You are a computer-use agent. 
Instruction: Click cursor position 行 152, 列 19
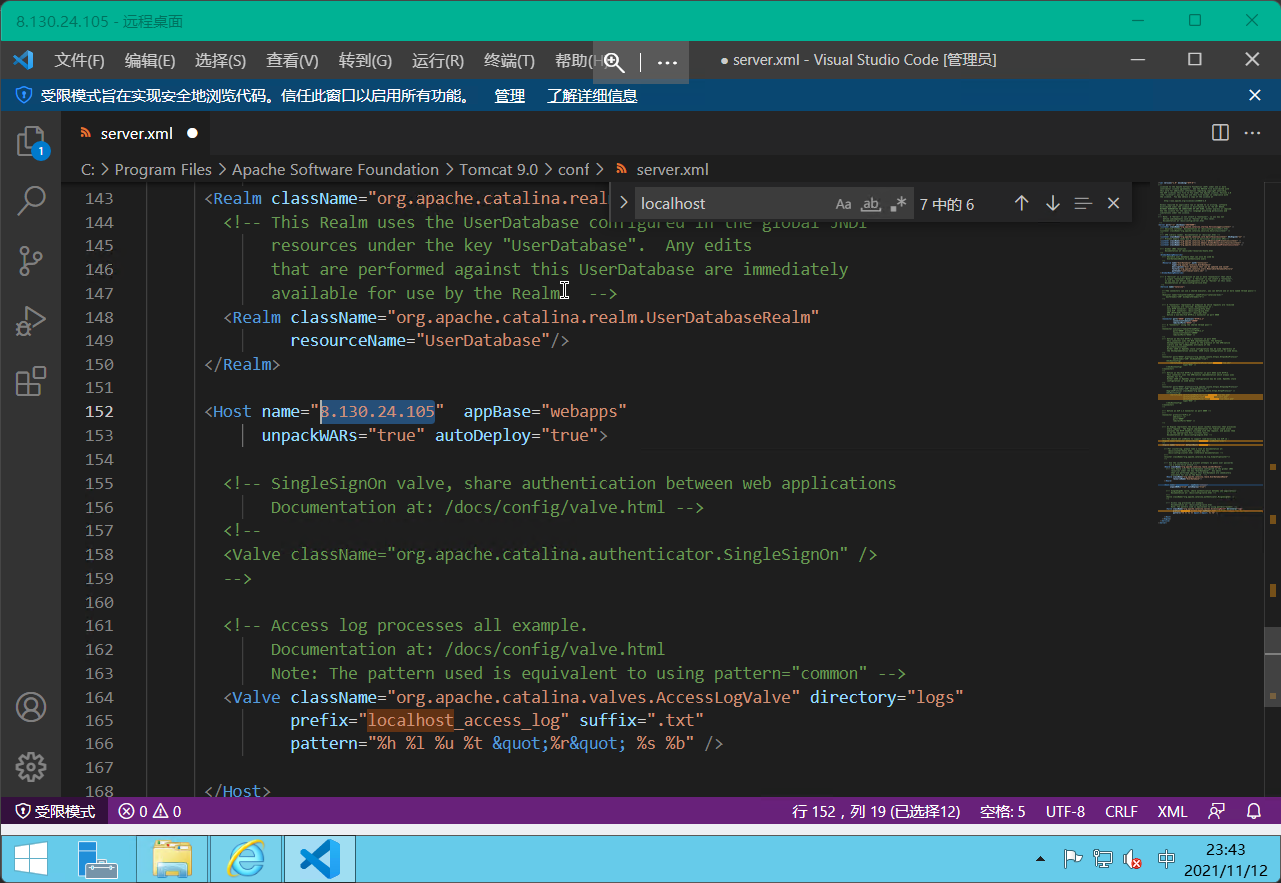pyautogui.click(x=876, y=811)
